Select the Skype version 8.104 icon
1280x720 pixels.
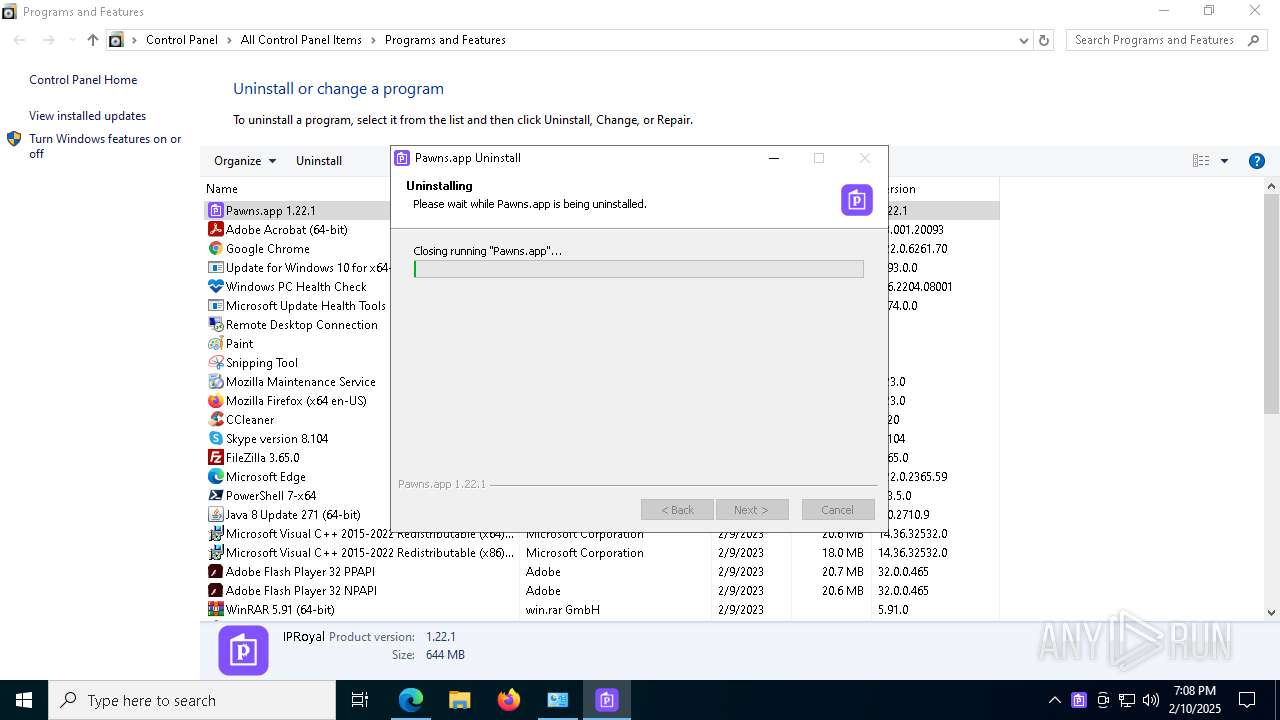click(x=215, y=439)
